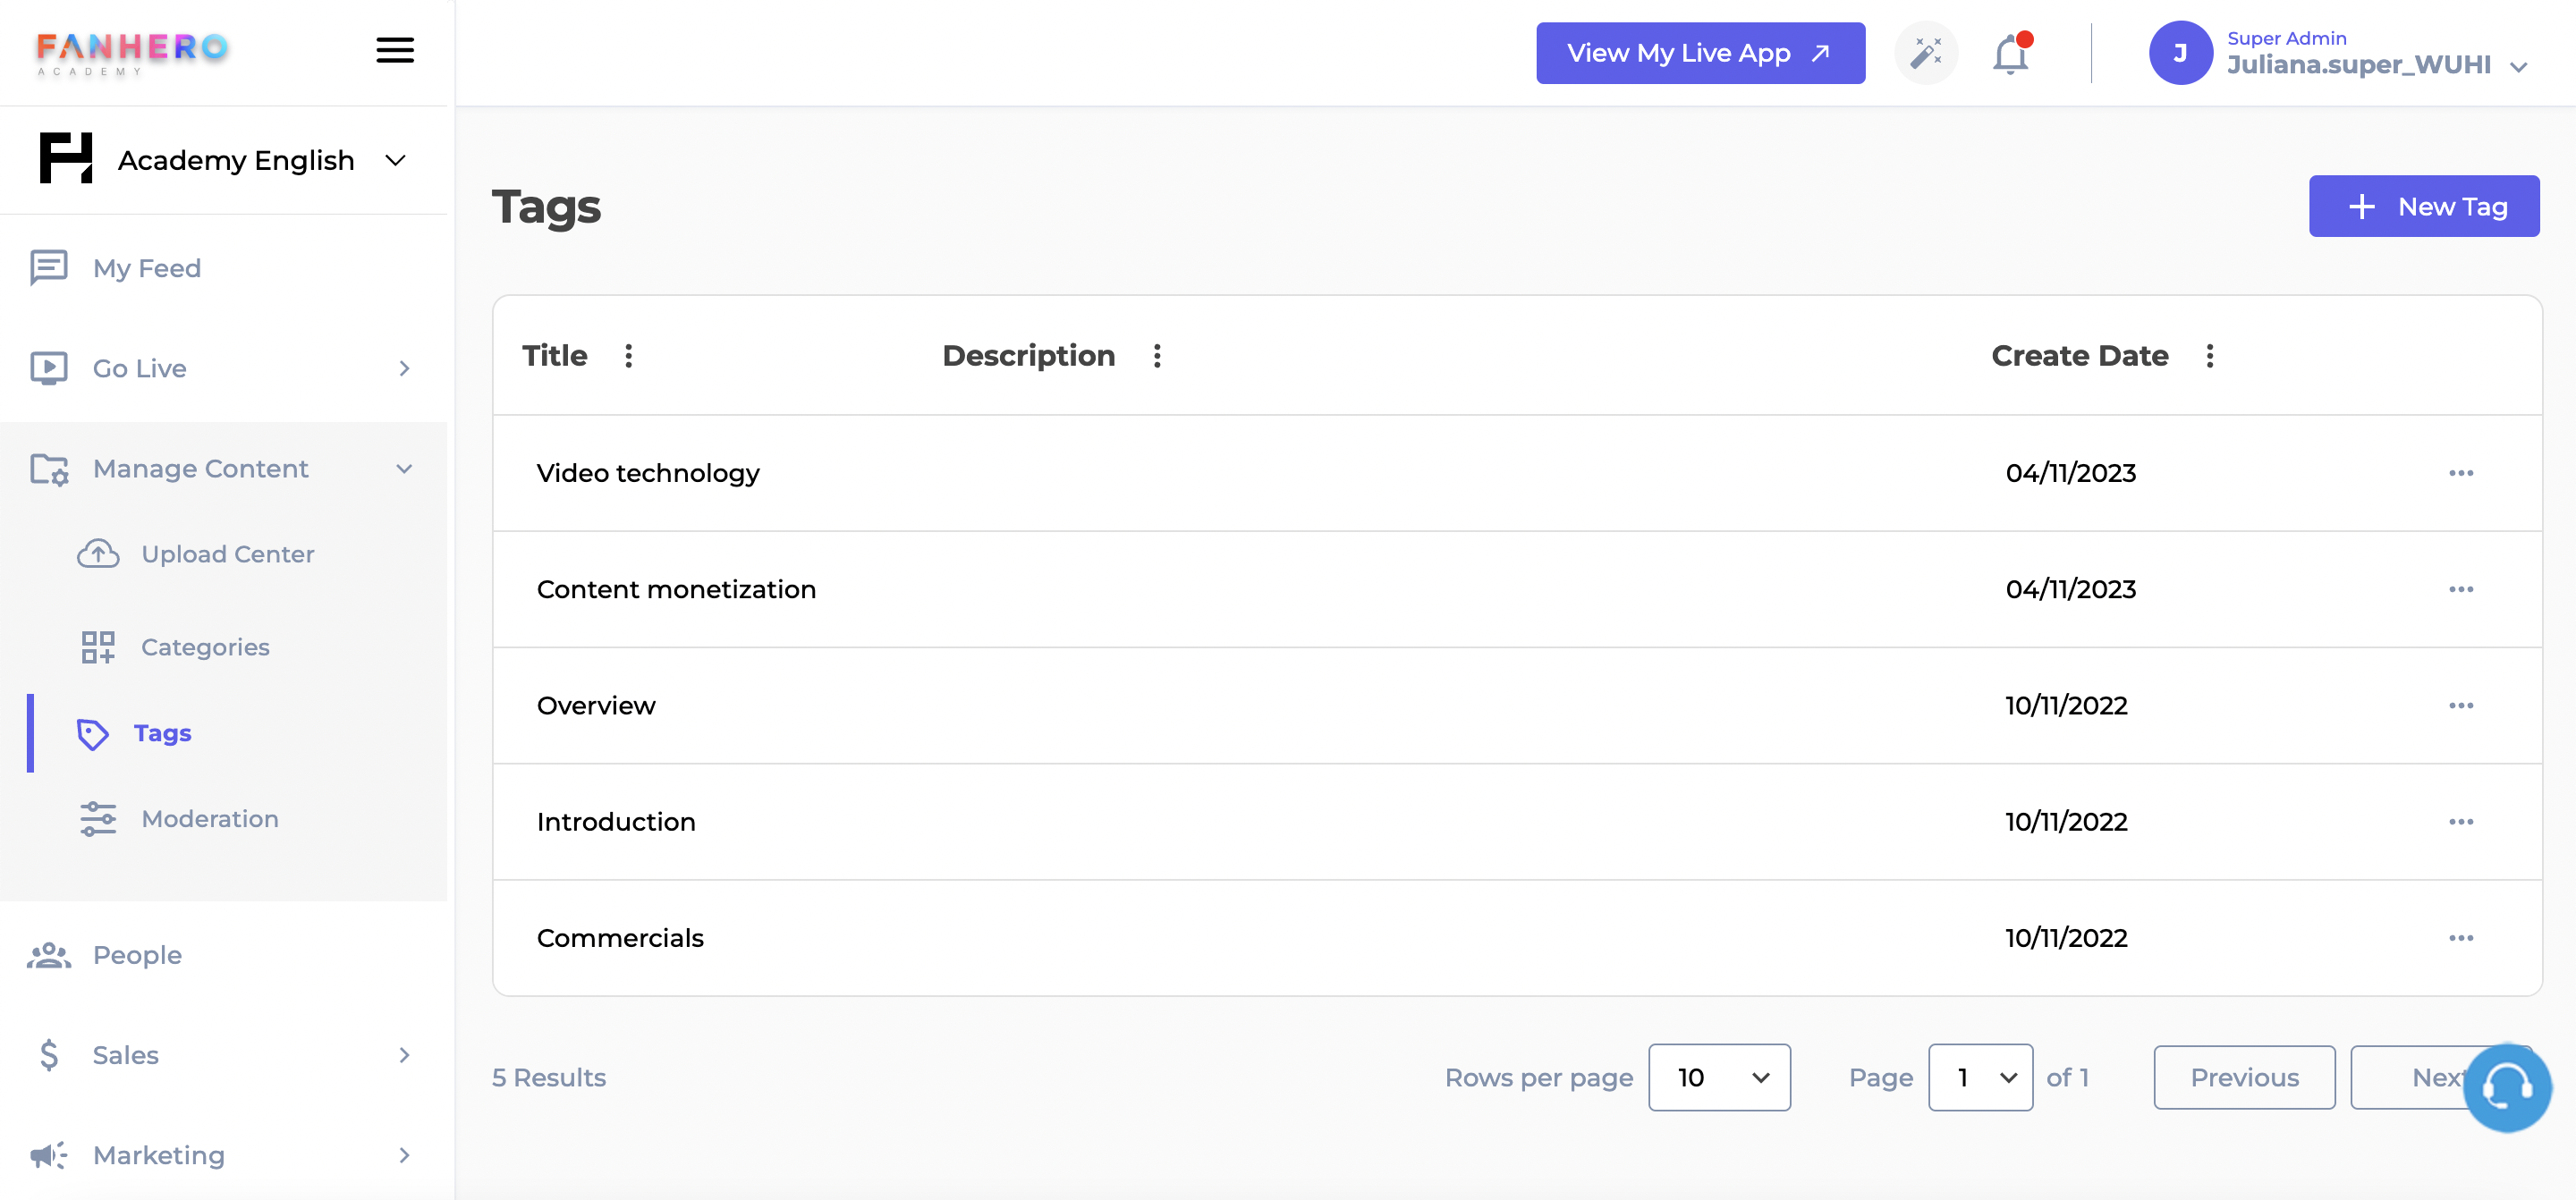Open Moderation menu item

point(210,818)
